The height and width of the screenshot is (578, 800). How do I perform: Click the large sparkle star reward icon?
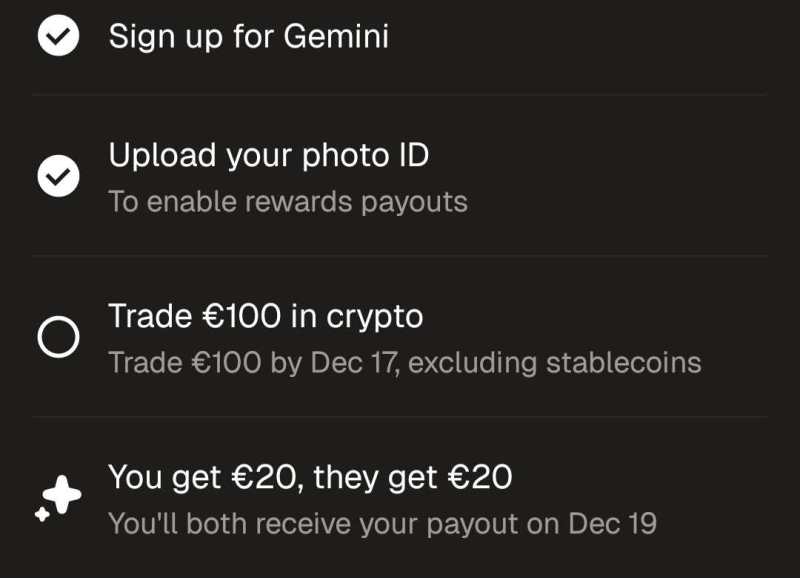[x=63, y=495]
